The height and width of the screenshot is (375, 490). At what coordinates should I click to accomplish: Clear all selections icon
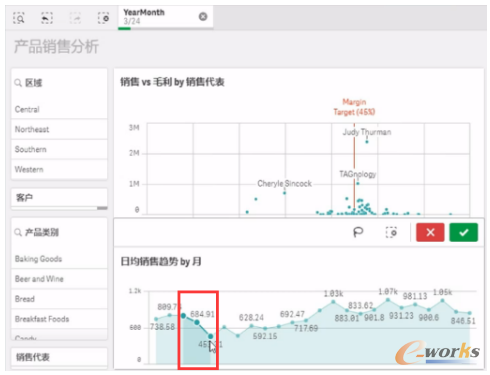tap(103, 18)
